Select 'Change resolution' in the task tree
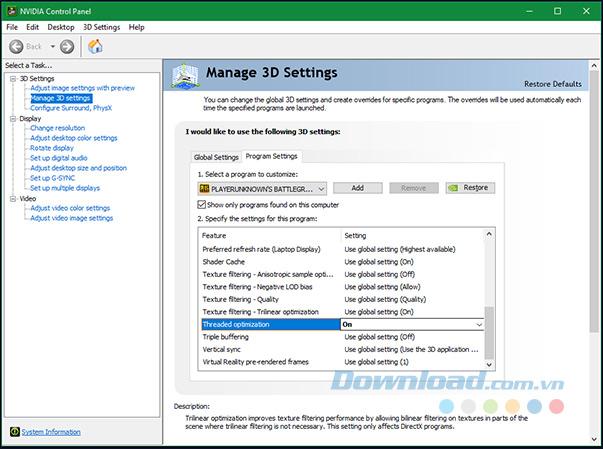This screenshot has height=449, width=603. click(x=57, y=128)
